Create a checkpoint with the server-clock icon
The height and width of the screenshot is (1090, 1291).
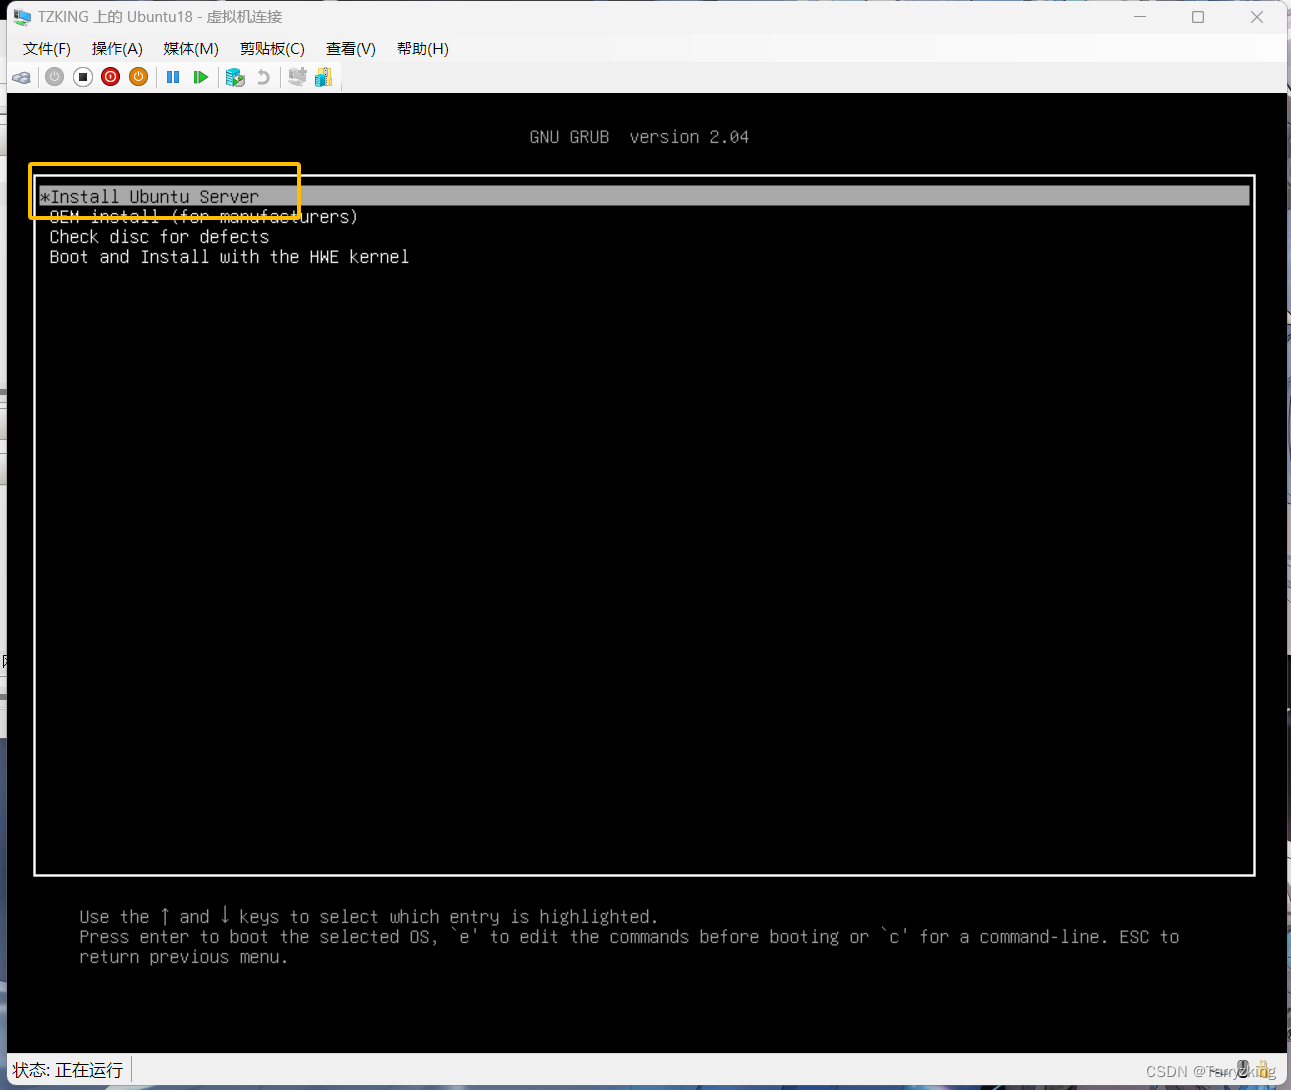(235, 77)
